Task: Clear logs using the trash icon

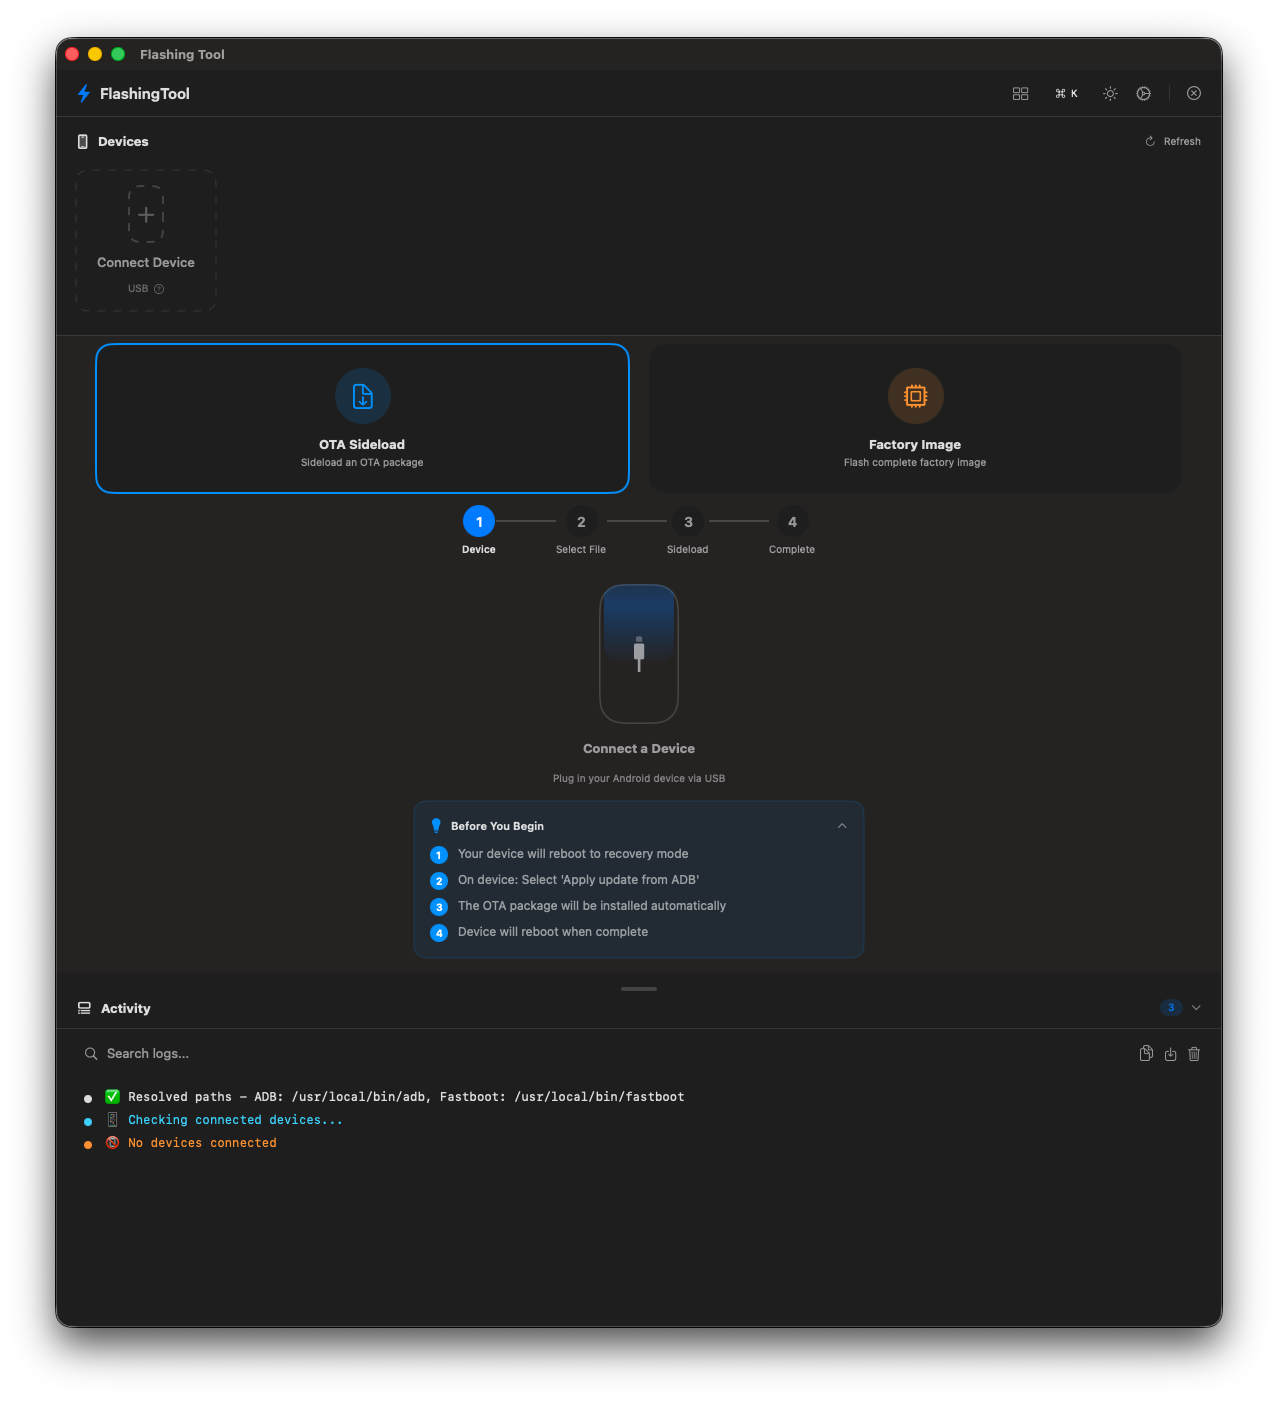Action: coord(1194,1053)
